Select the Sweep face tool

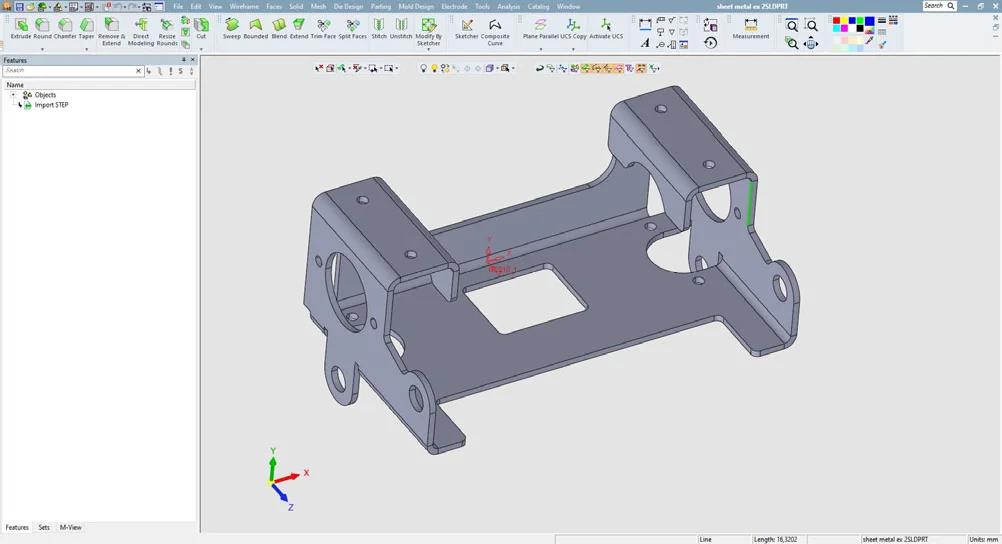click(232, 29)
